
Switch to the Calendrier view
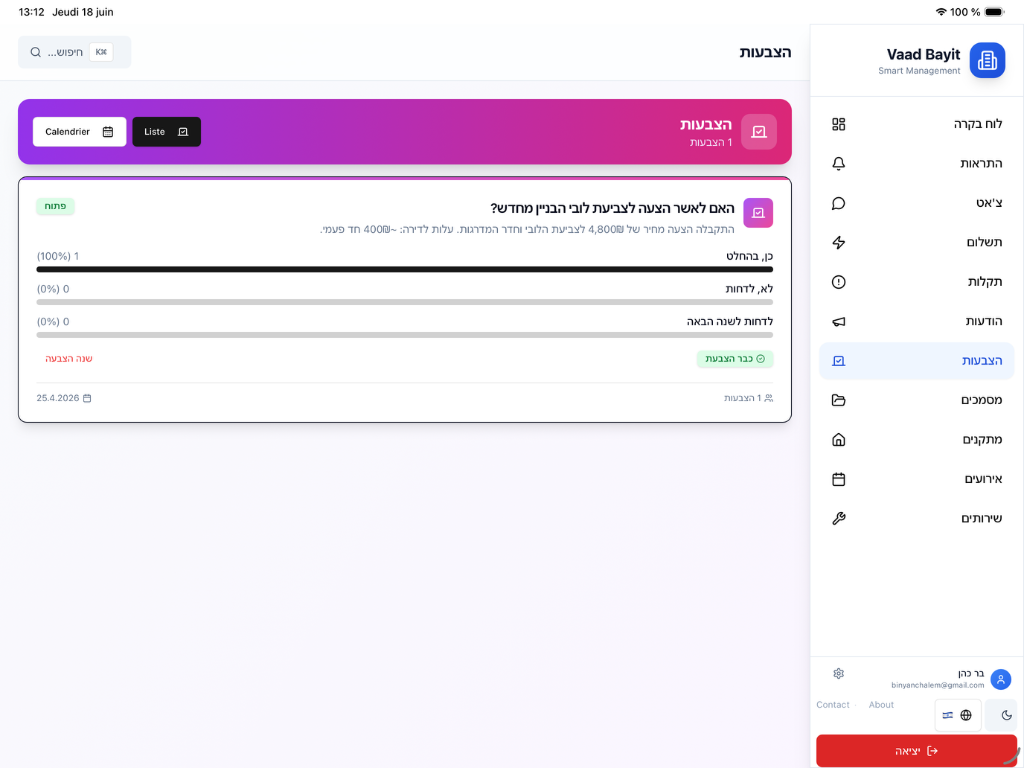point(80,132)
